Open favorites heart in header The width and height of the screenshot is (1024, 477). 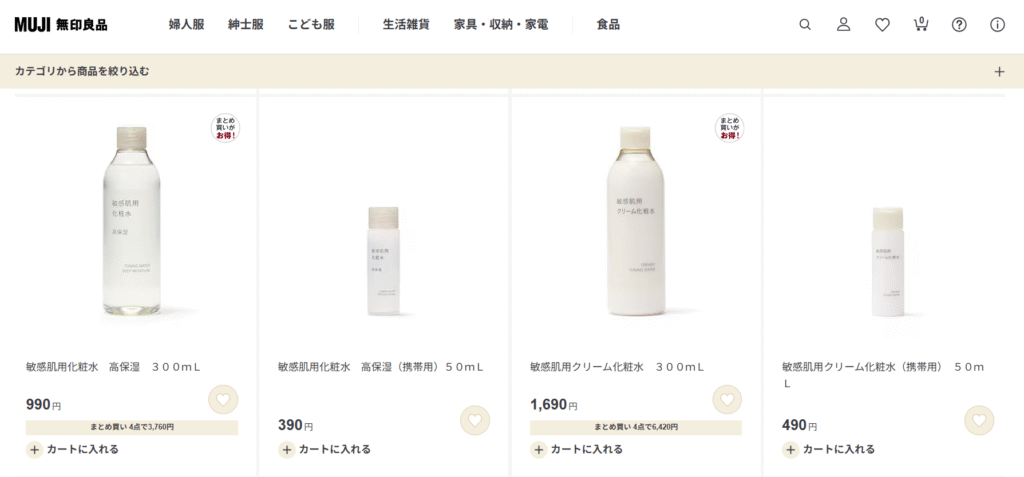coord(882,25)
